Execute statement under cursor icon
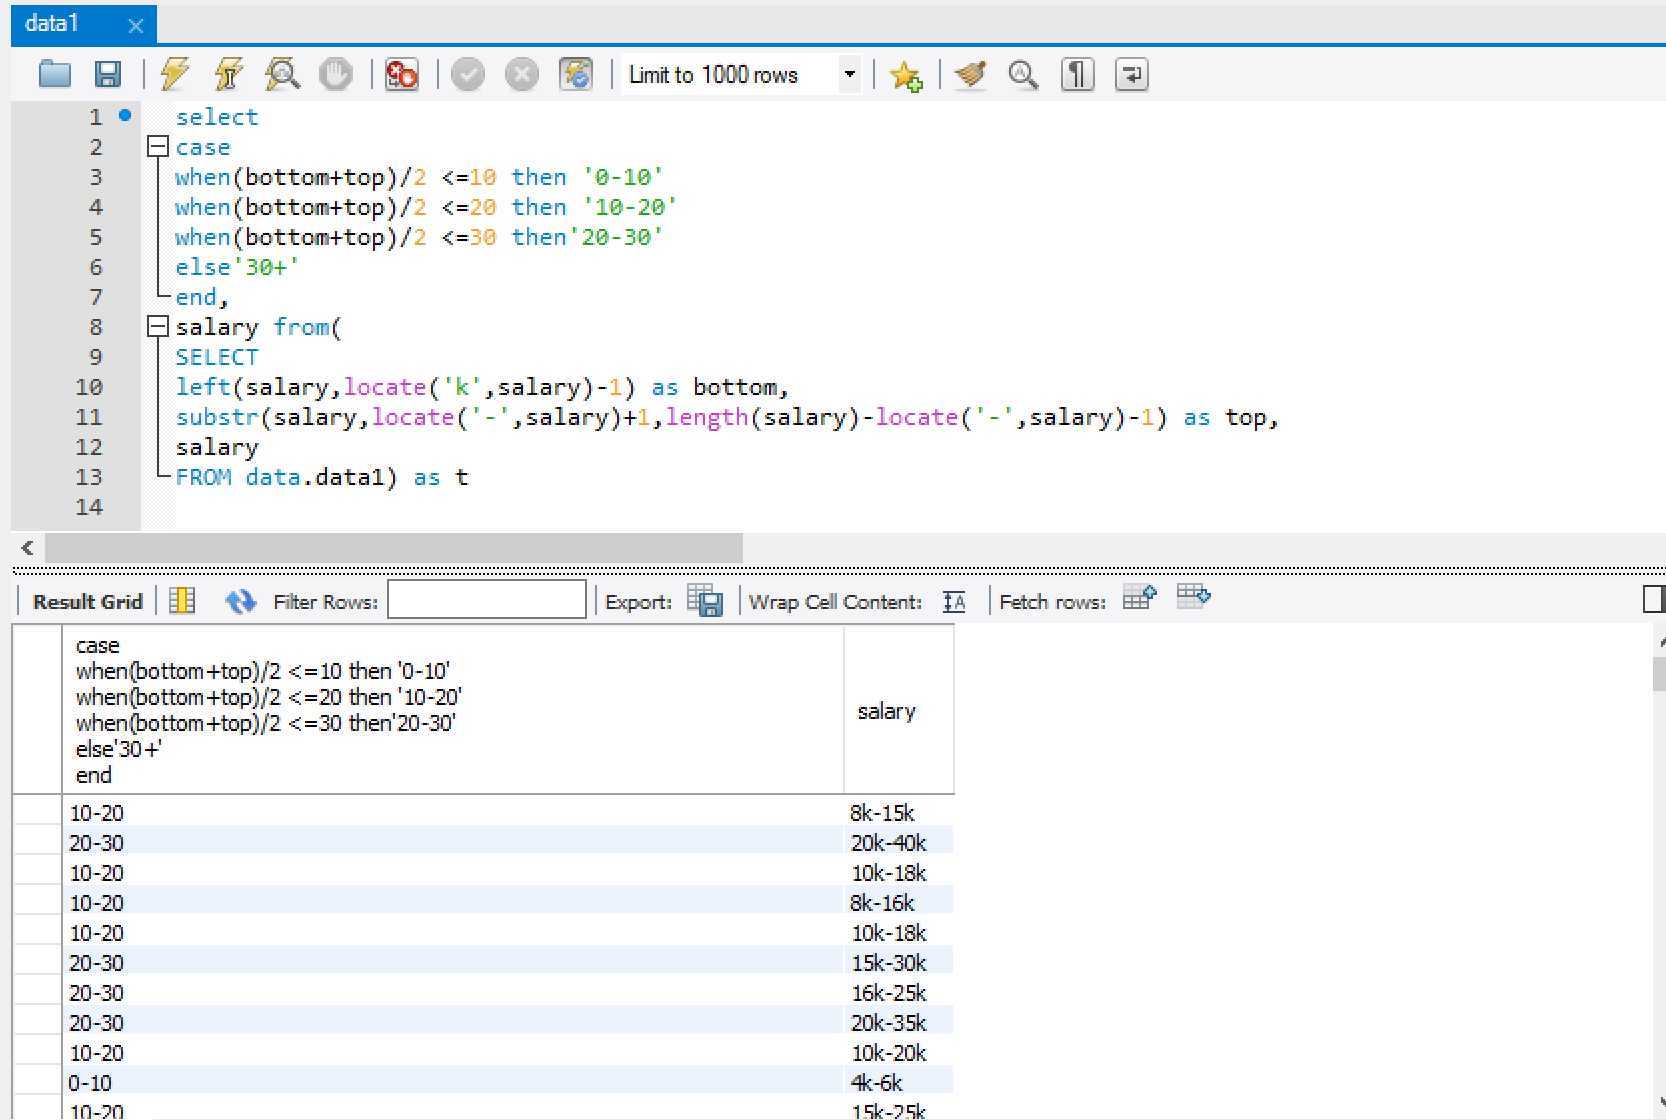The image size is (1666, 1120). 229,74
